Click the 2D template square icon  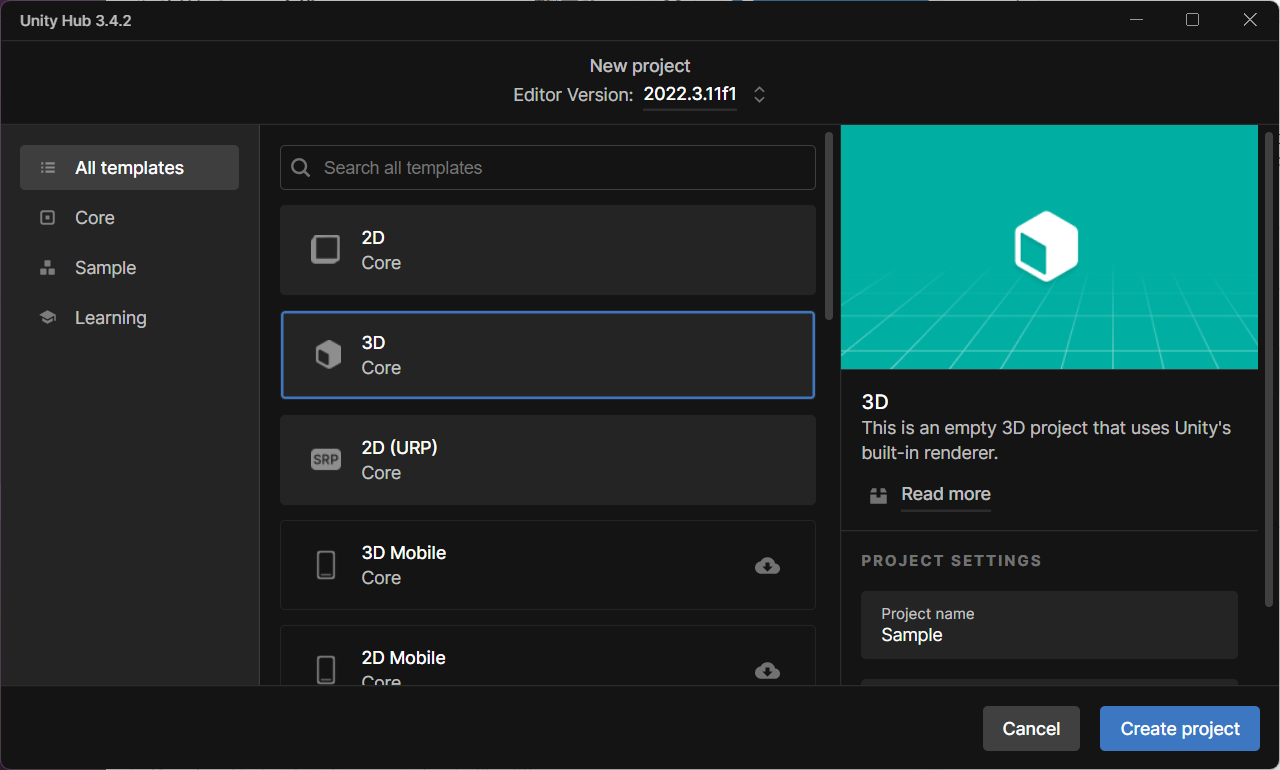click(325, 249)
